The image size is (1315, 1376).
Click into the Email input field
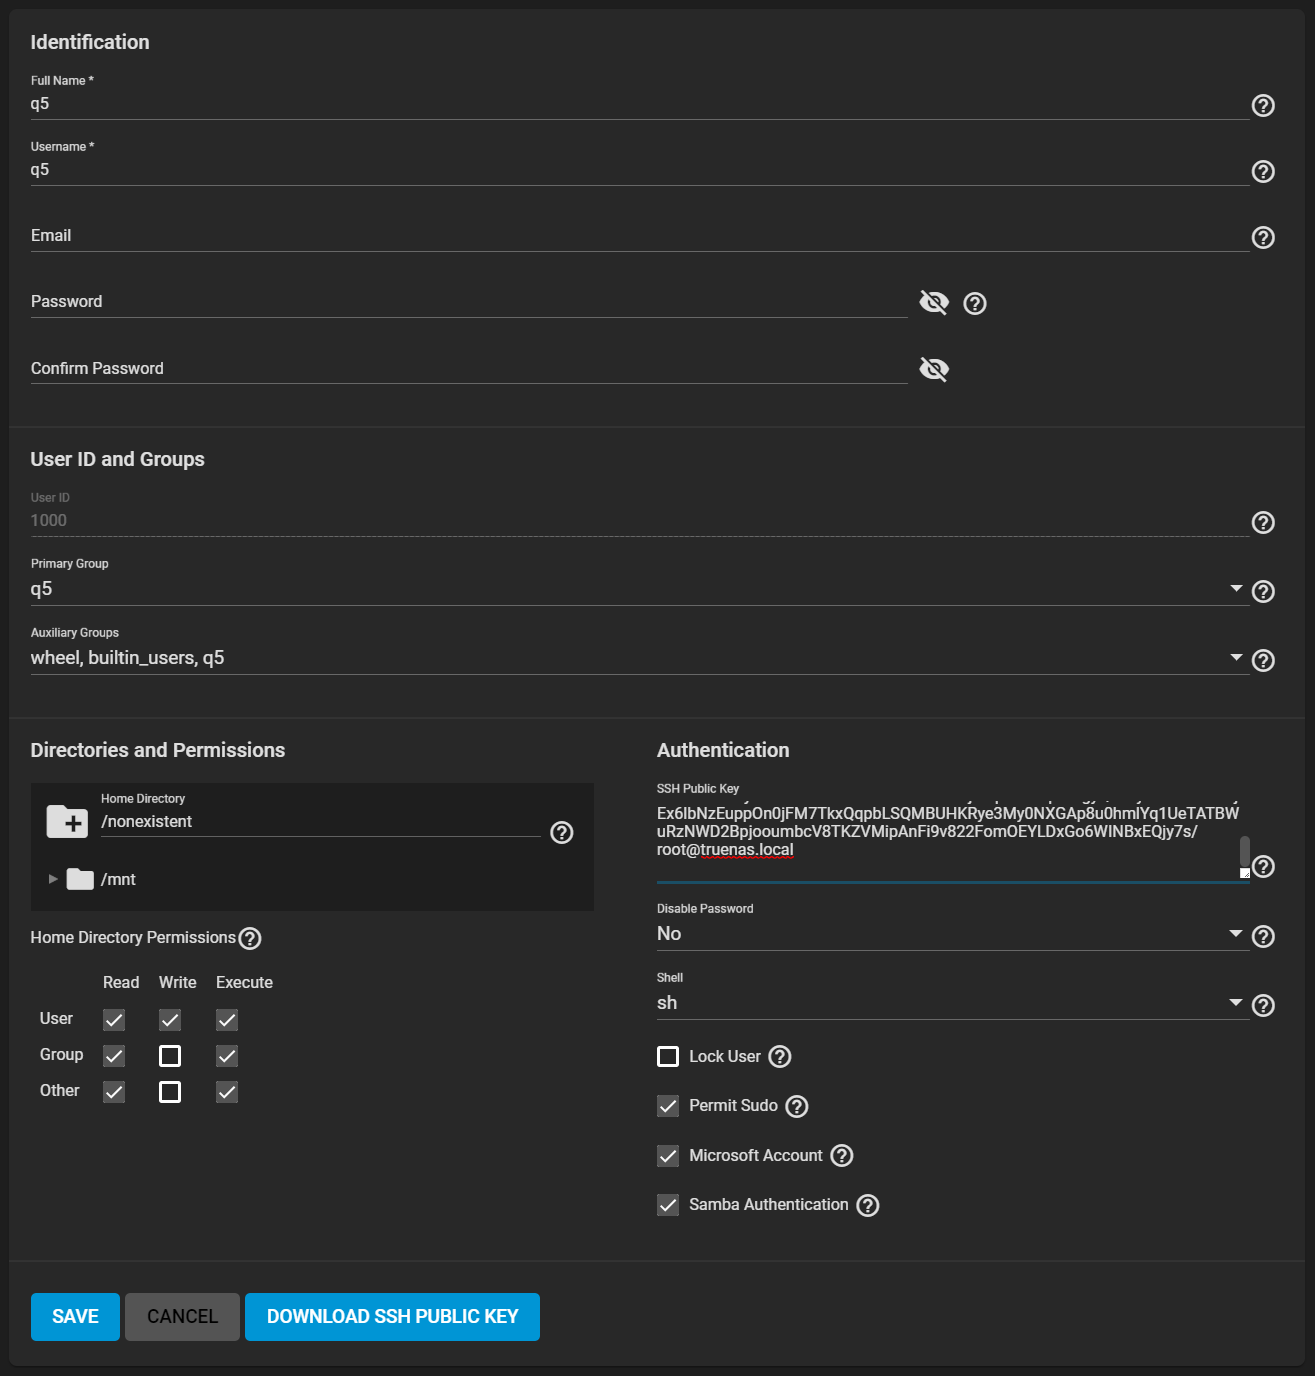(x=640, y=236)
